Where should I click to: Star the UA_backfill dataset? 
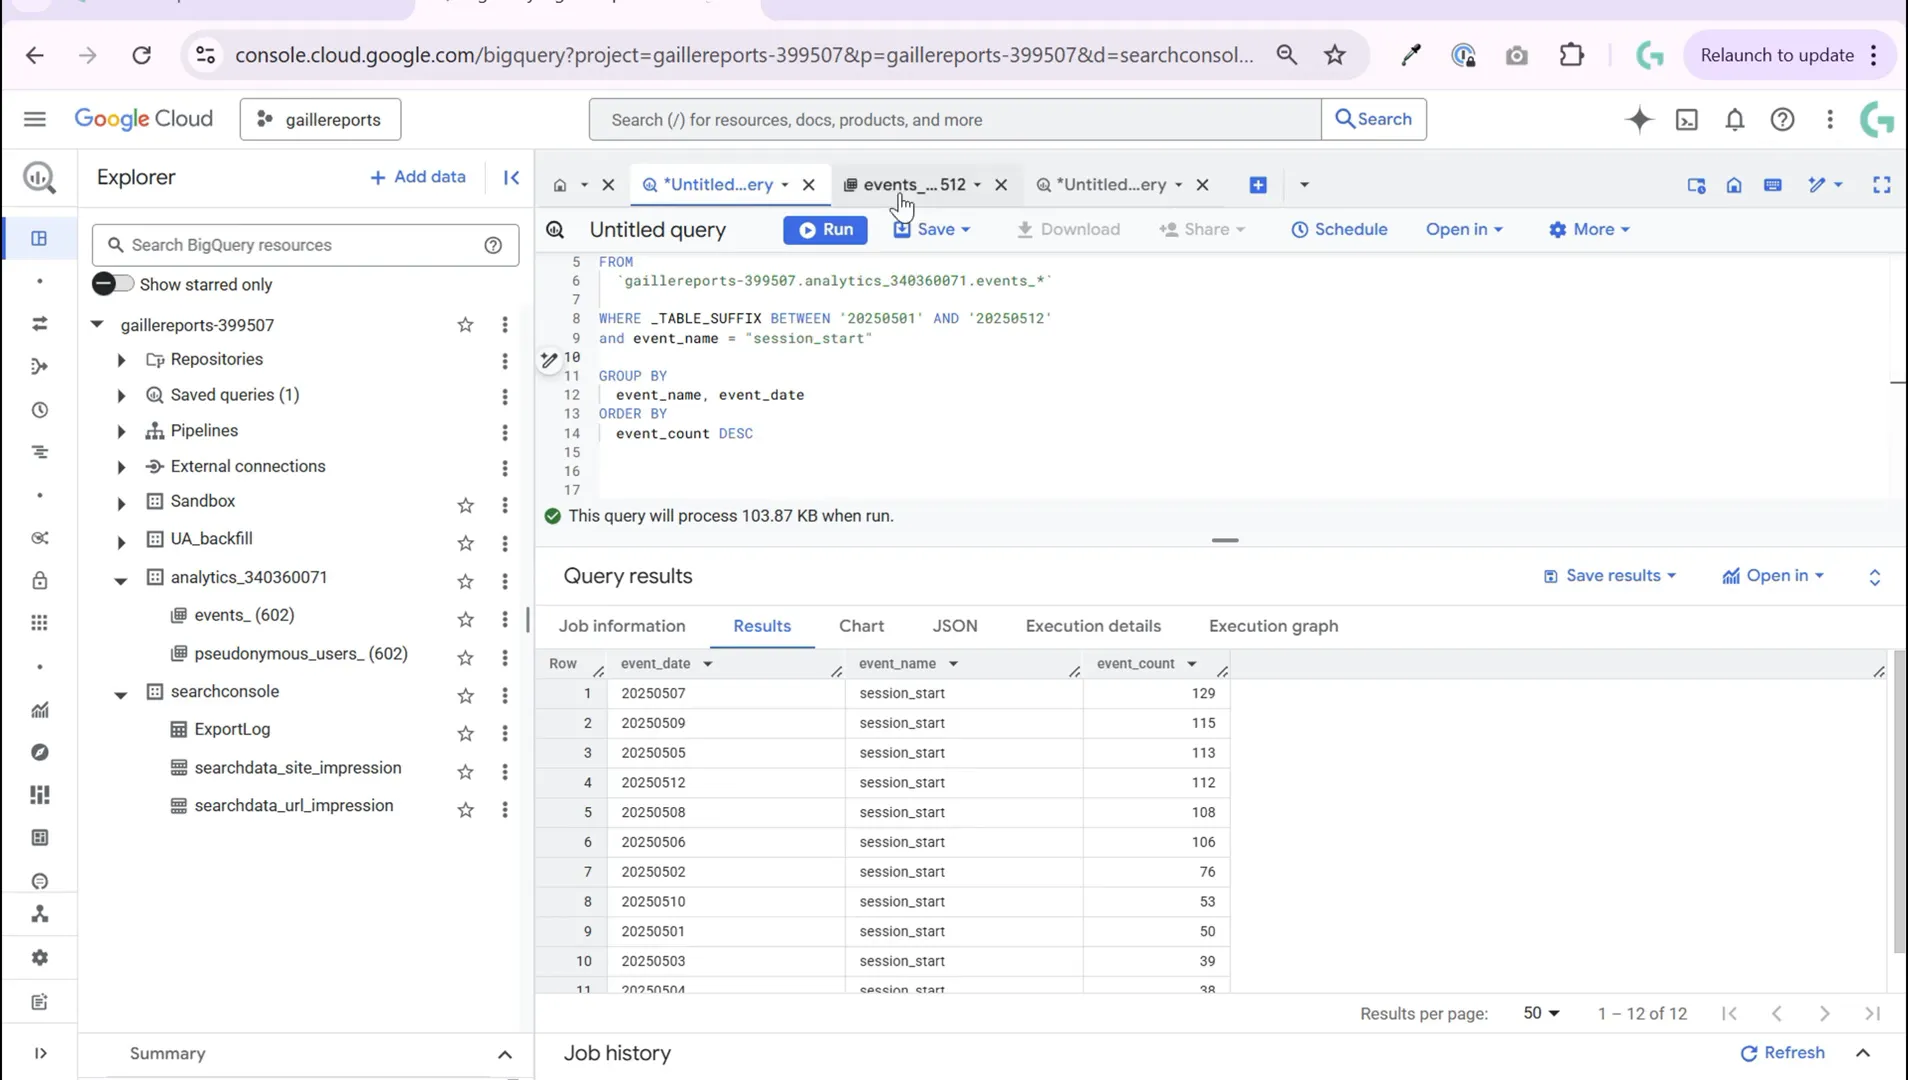(x=465, y=543)
